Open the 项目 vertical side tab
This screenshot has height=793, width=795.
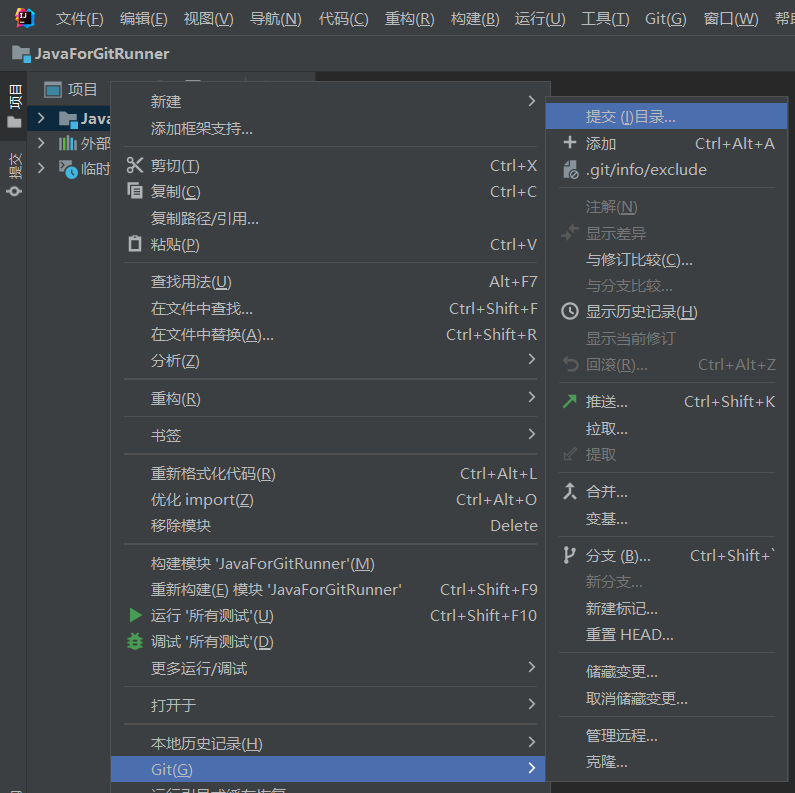pyautogui.click(x=14, y=106)
